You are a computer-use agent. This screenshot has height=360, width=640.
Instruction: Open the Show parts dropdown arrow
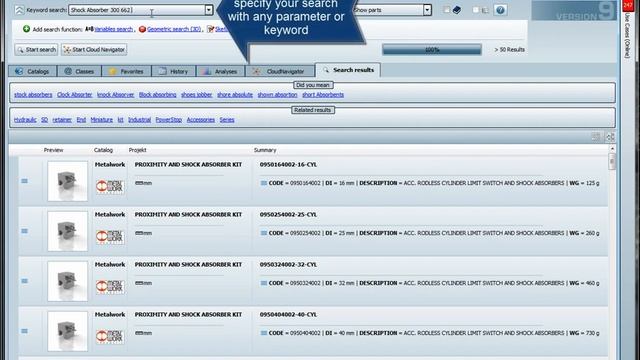point(427,10)
